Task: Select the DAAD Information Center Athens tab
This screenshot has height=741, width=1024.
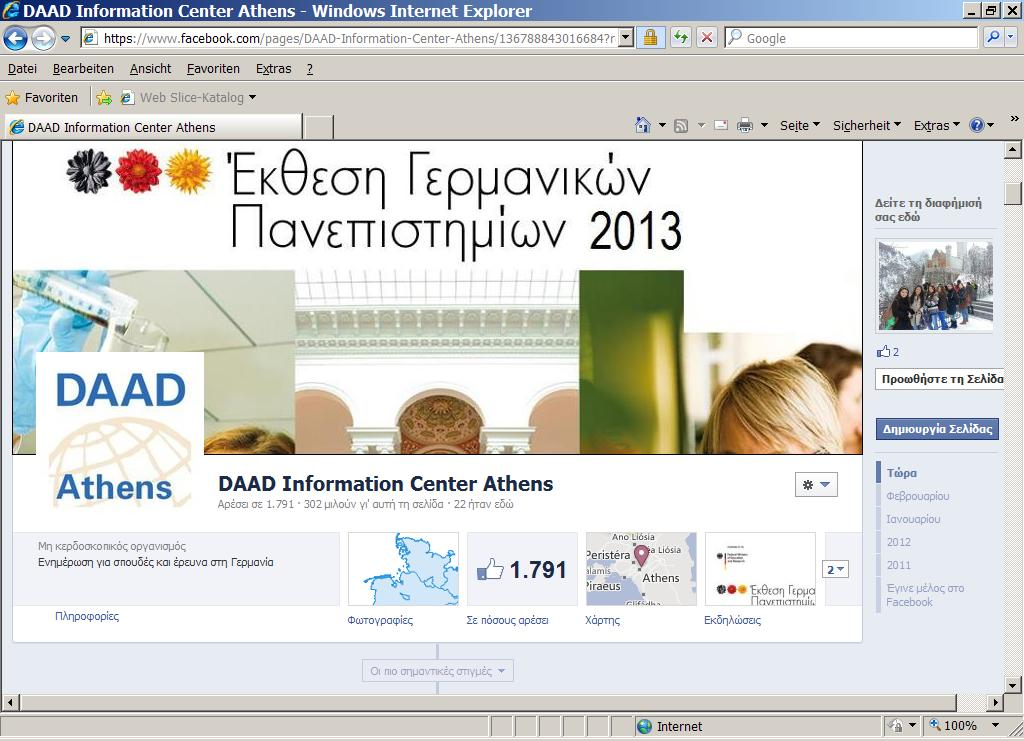Action: 154,127
